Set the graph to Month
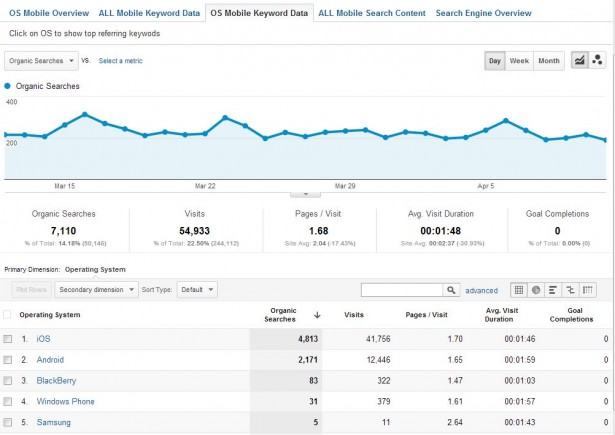Screen dimensions: 615x435 pyautogui.click(x=549, y=61)
